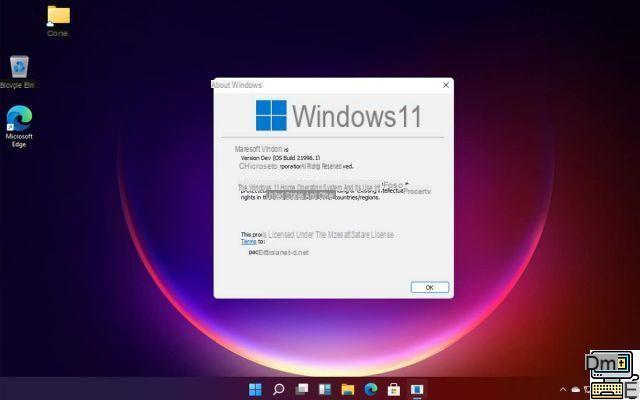Select the About Windows app taskbar icon
This screenshot has height=400, width=640.
tap(417, 389)
